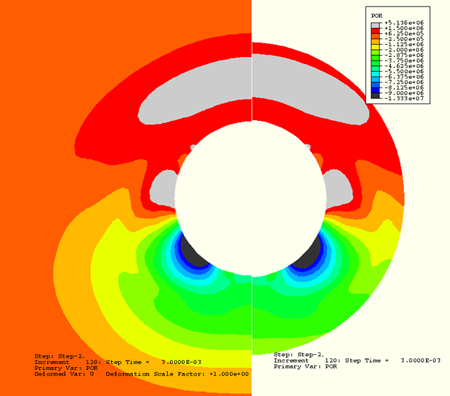
Task: Select the red legend color band
Action: pos(375,31)
